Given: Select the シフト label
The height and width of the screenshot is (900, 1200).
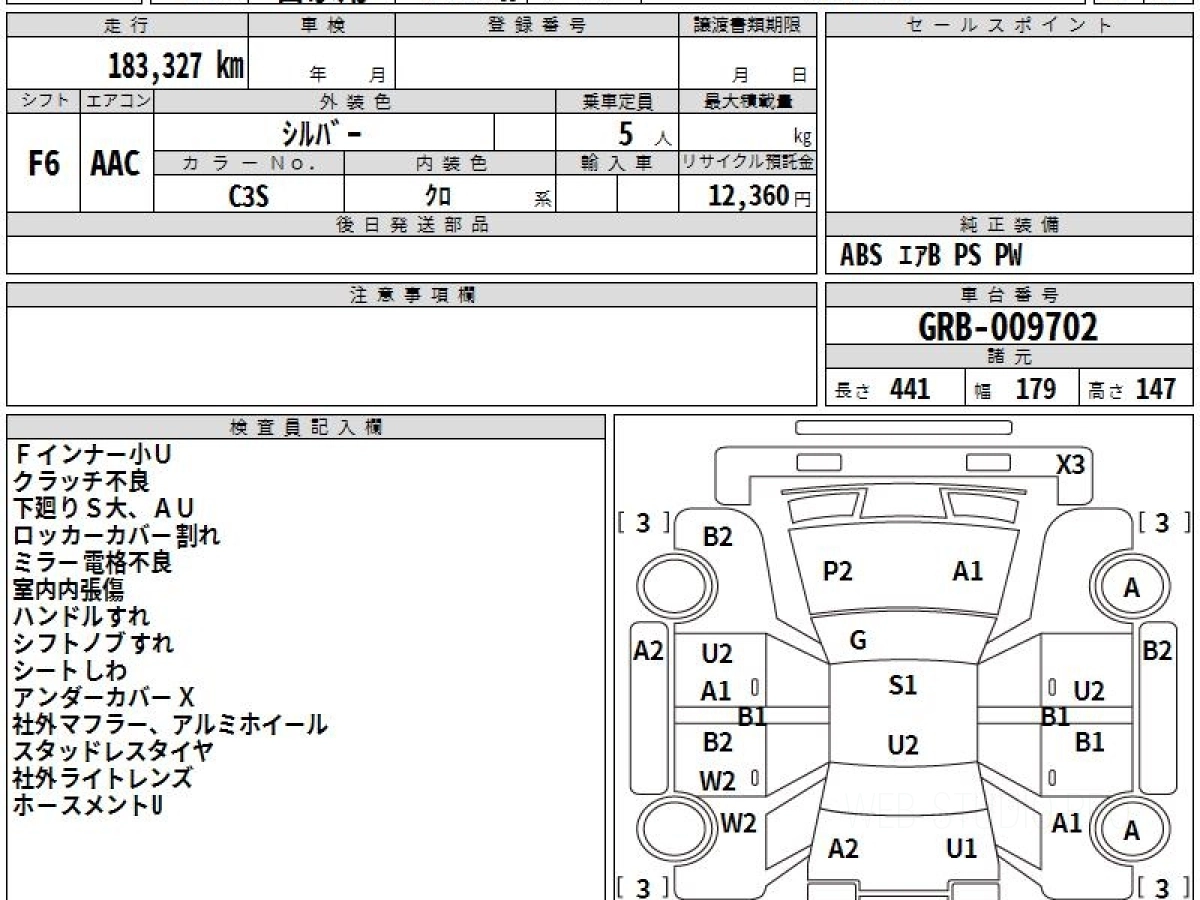Looking at the screenshot, I should (x=43, y=101).
